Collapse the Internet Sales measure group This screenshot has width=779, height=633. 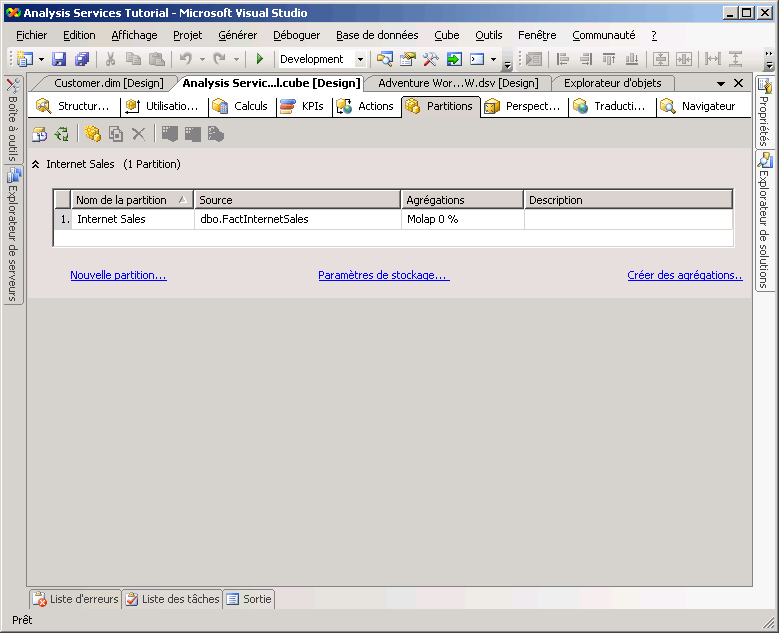pyautogui.click(x=36, y=164)
